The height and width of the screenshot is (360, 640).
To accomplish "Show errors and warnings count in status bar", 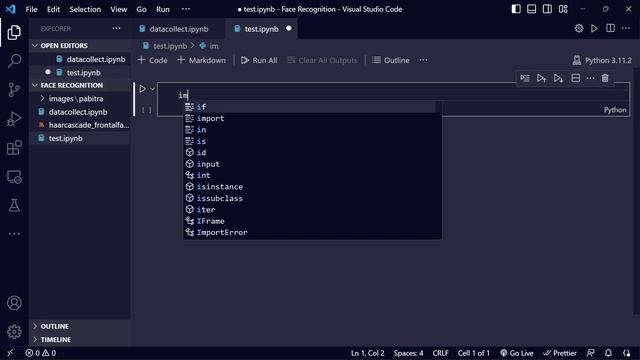I will click(x=41, y=353).
